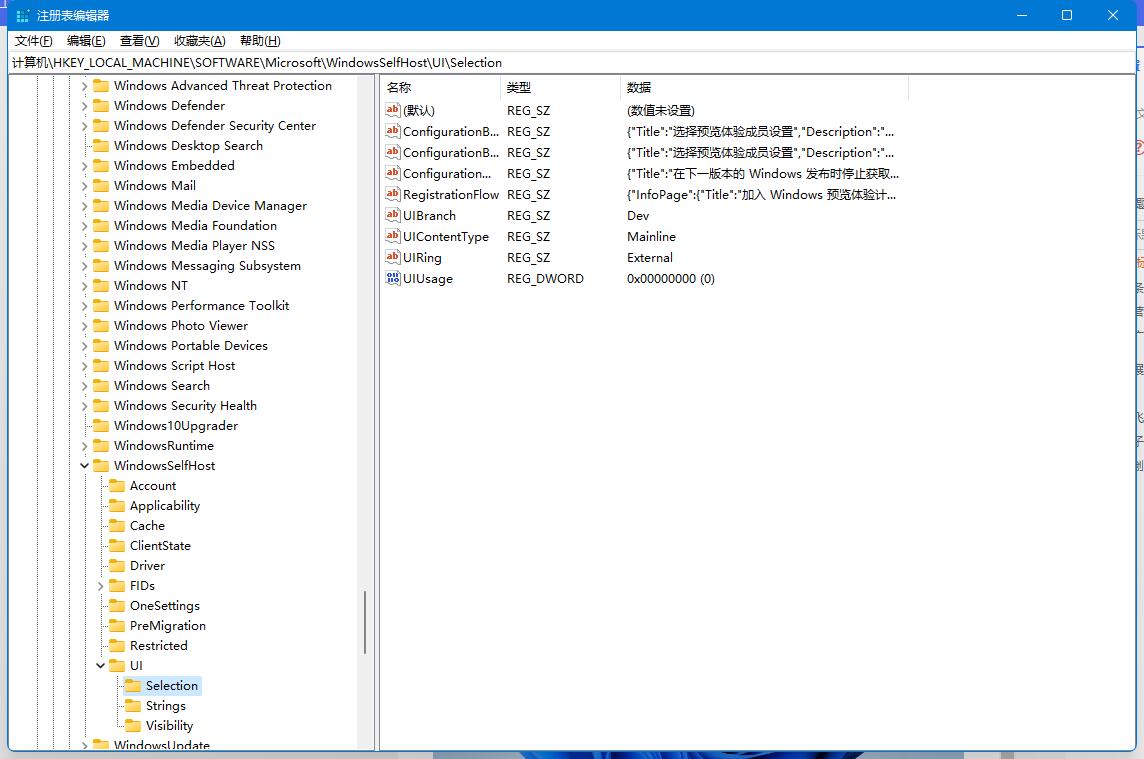Select the UIUsage DWORD value icon

coord(393,278)
